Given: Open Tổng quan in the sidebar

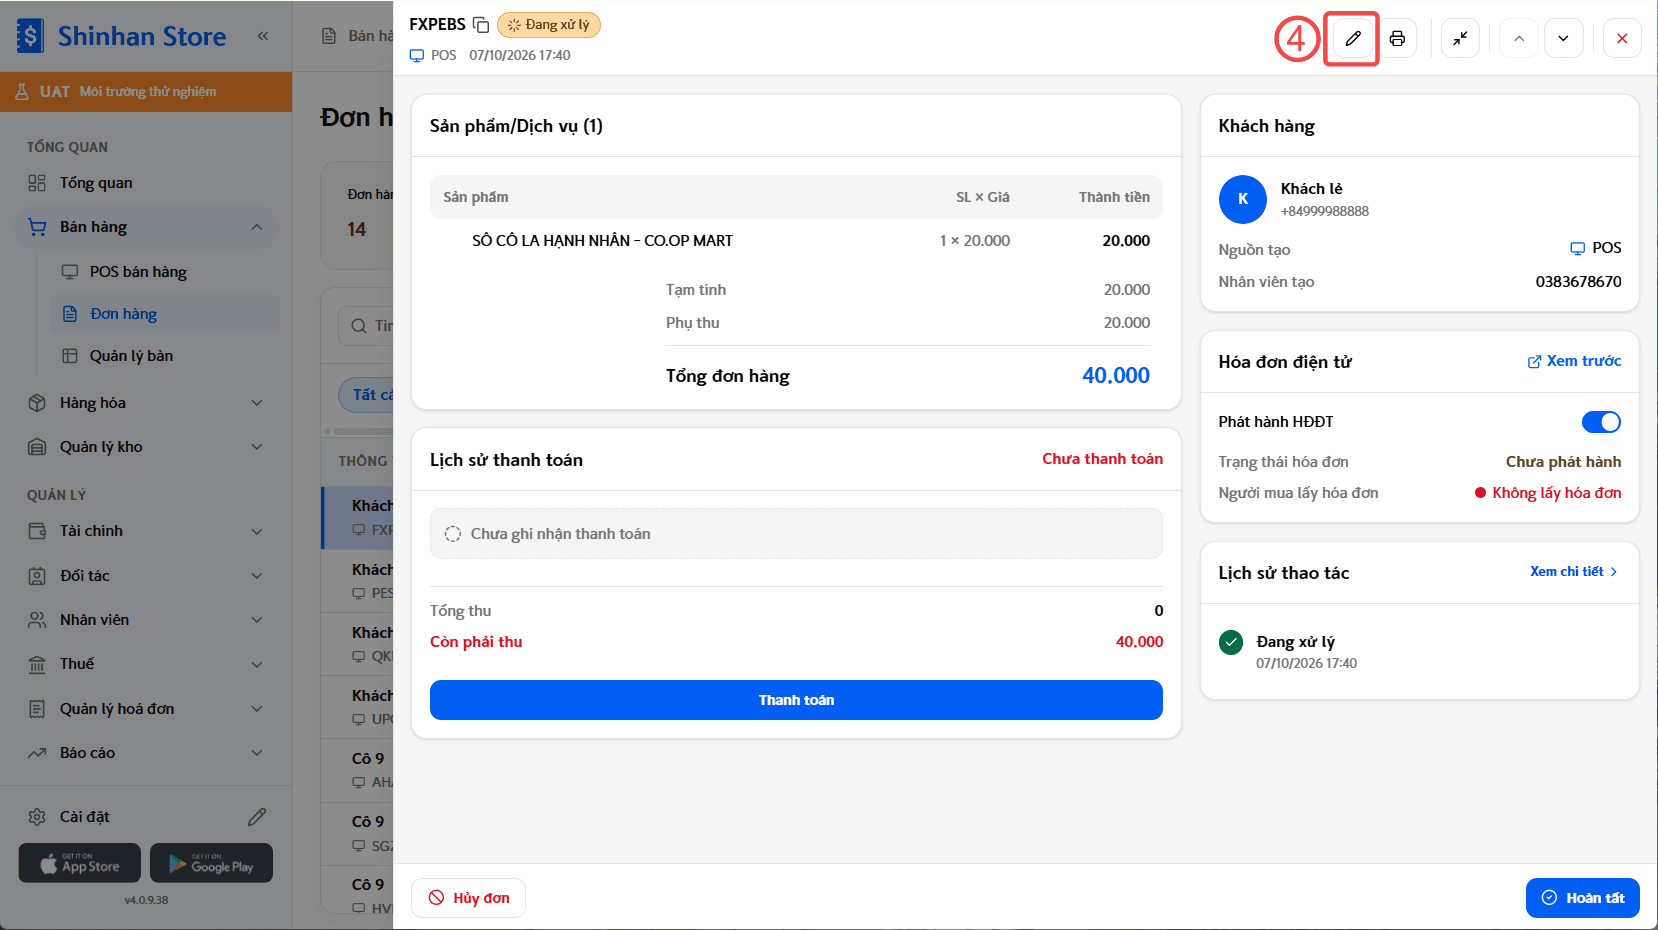Looking at the screenshot, I should [x=146, y=183].
